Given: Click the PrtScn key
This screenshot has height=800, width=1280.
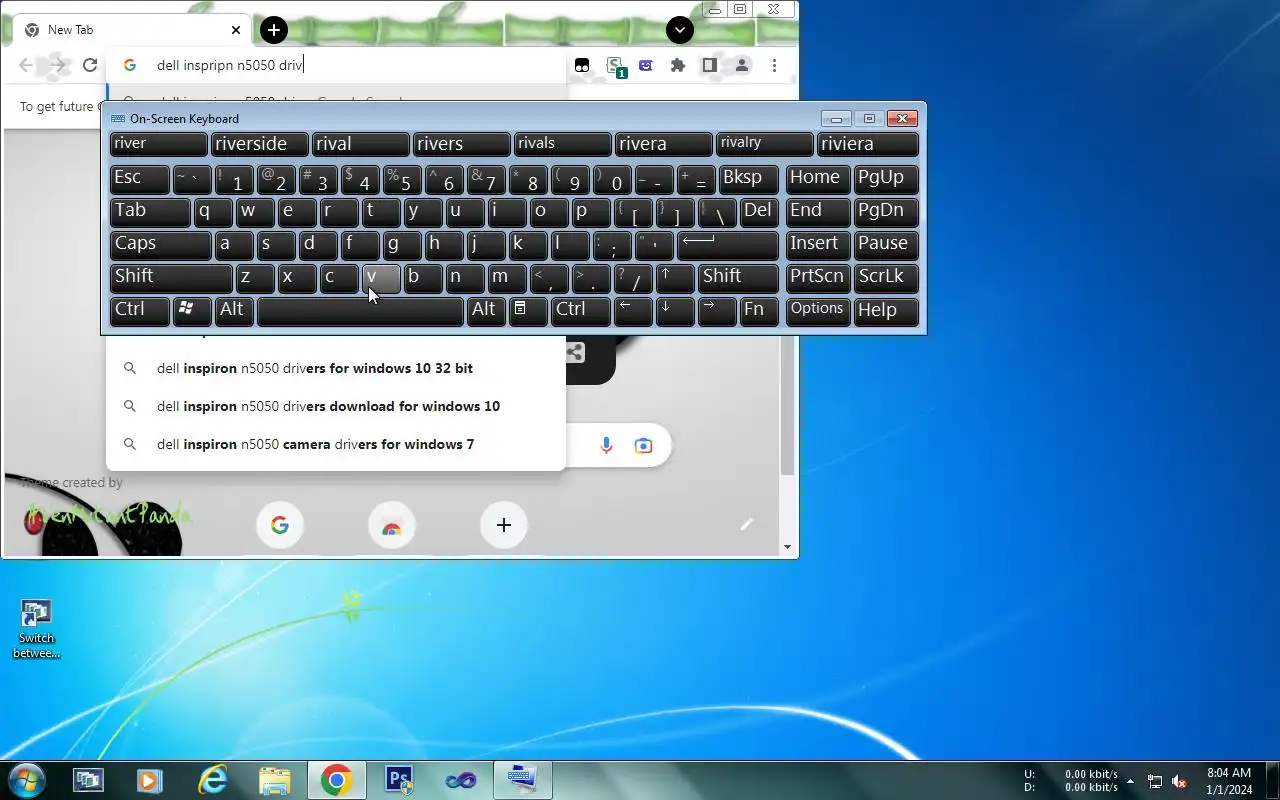Looking at the screenshot, I should 818,278.
